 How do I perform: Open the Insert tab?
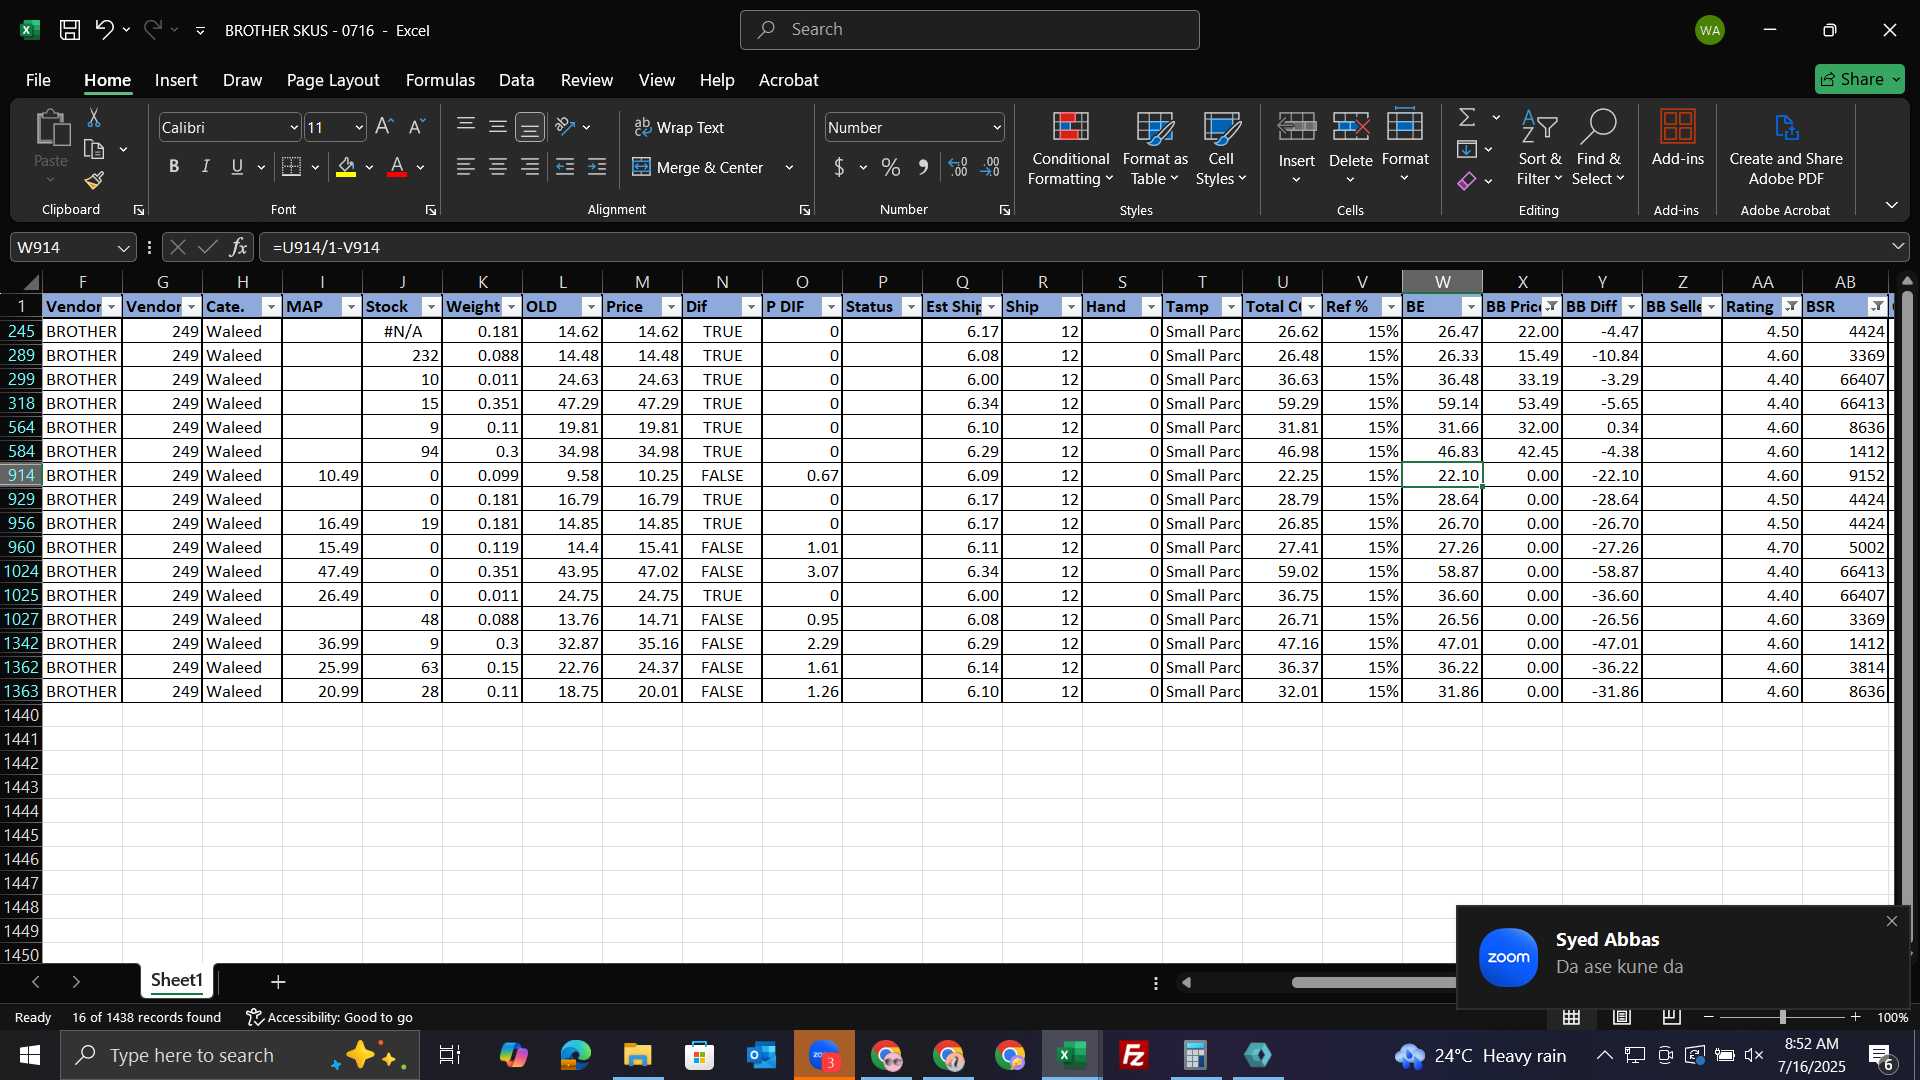[x=176, y=80]
